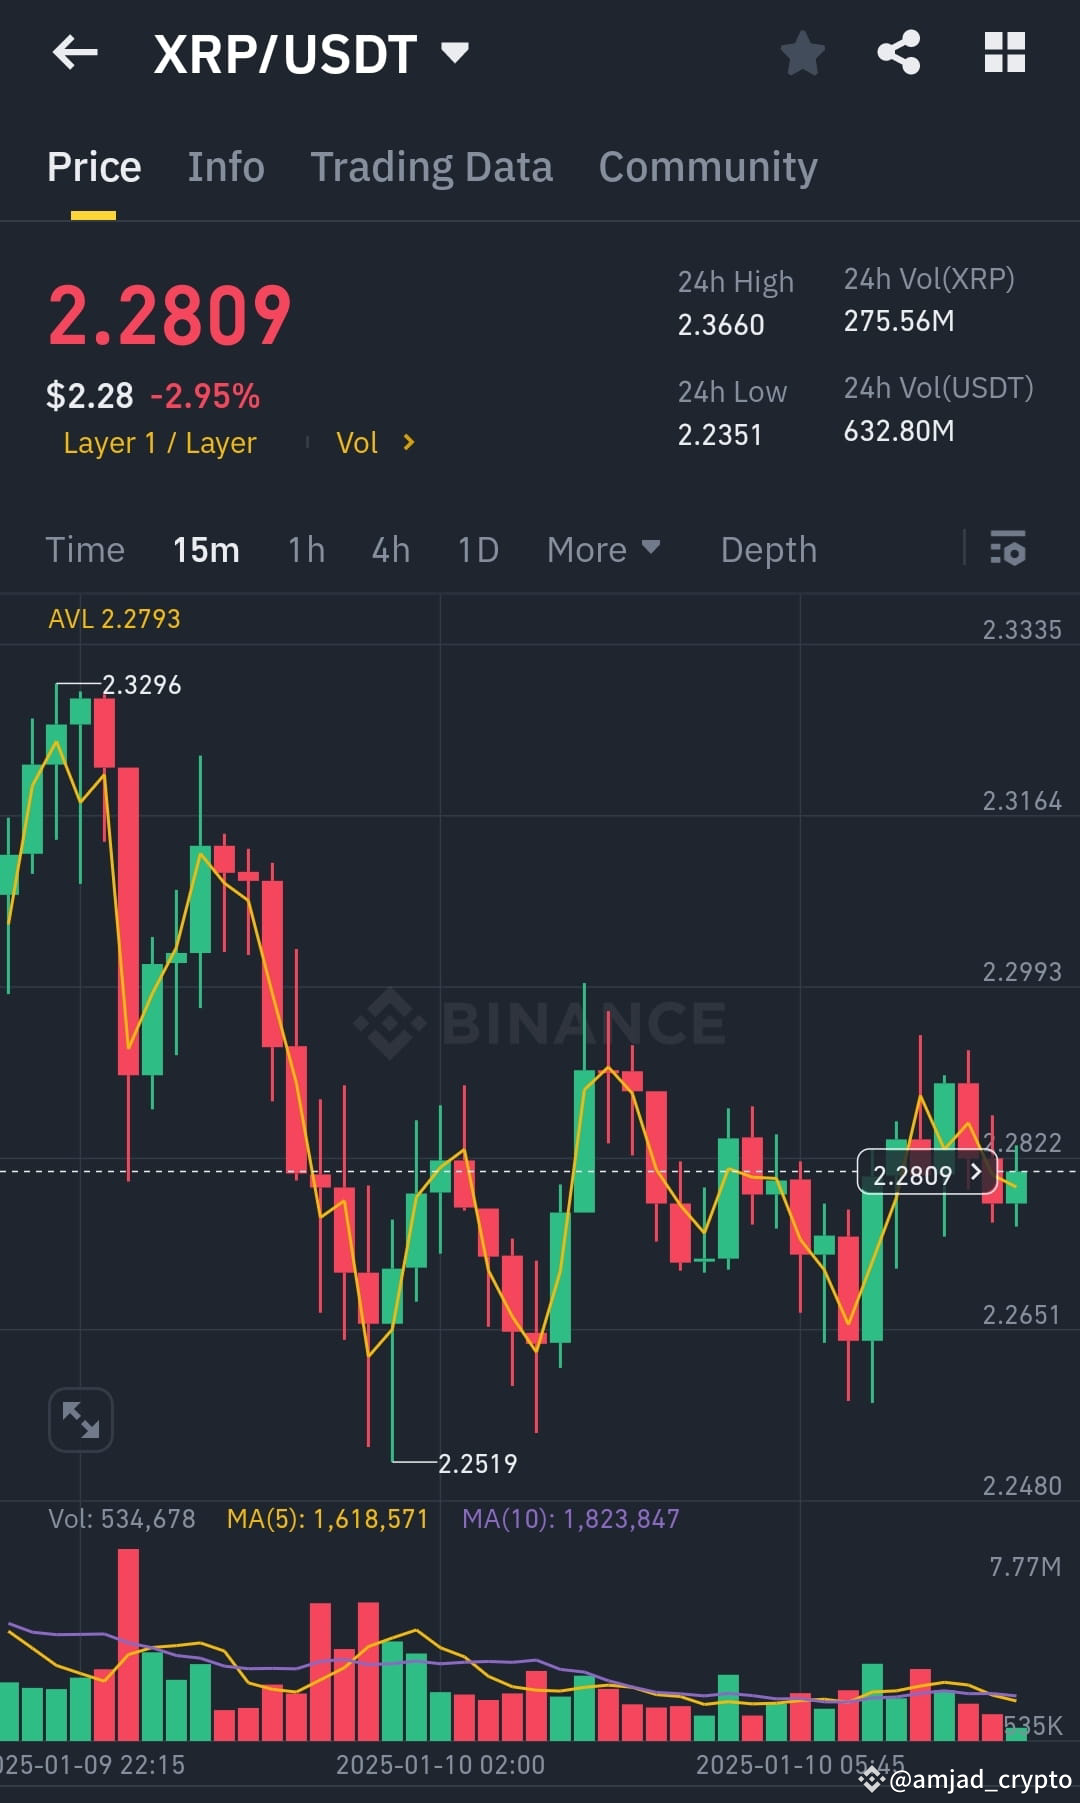Tap the 24h Vol(XRP) value 275.56M
This screenshot has height=1803, width=1080.
[899, 321]
